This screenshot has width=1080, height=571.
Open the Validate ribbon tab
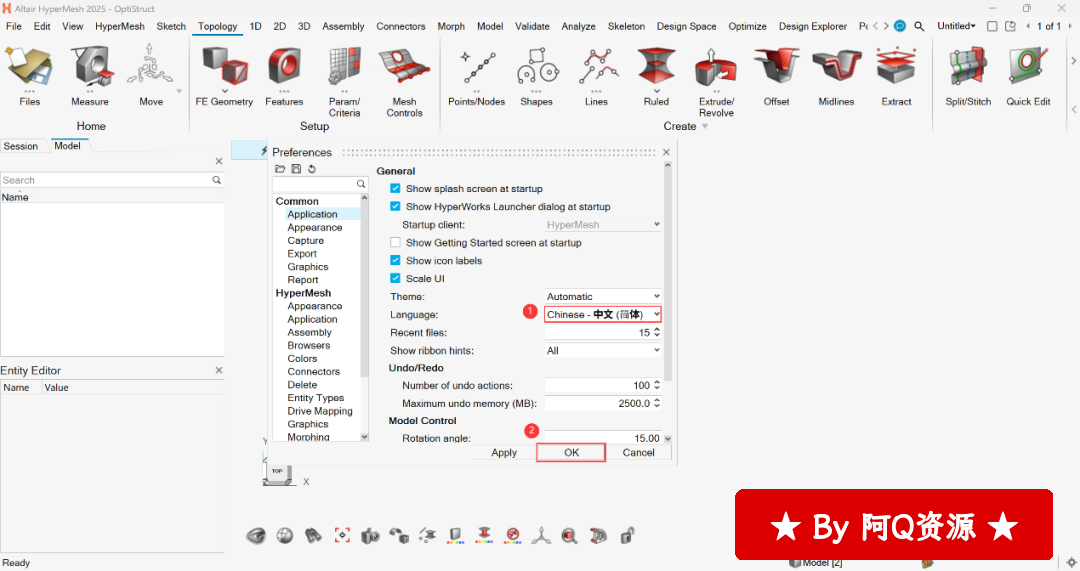point(532,26)
